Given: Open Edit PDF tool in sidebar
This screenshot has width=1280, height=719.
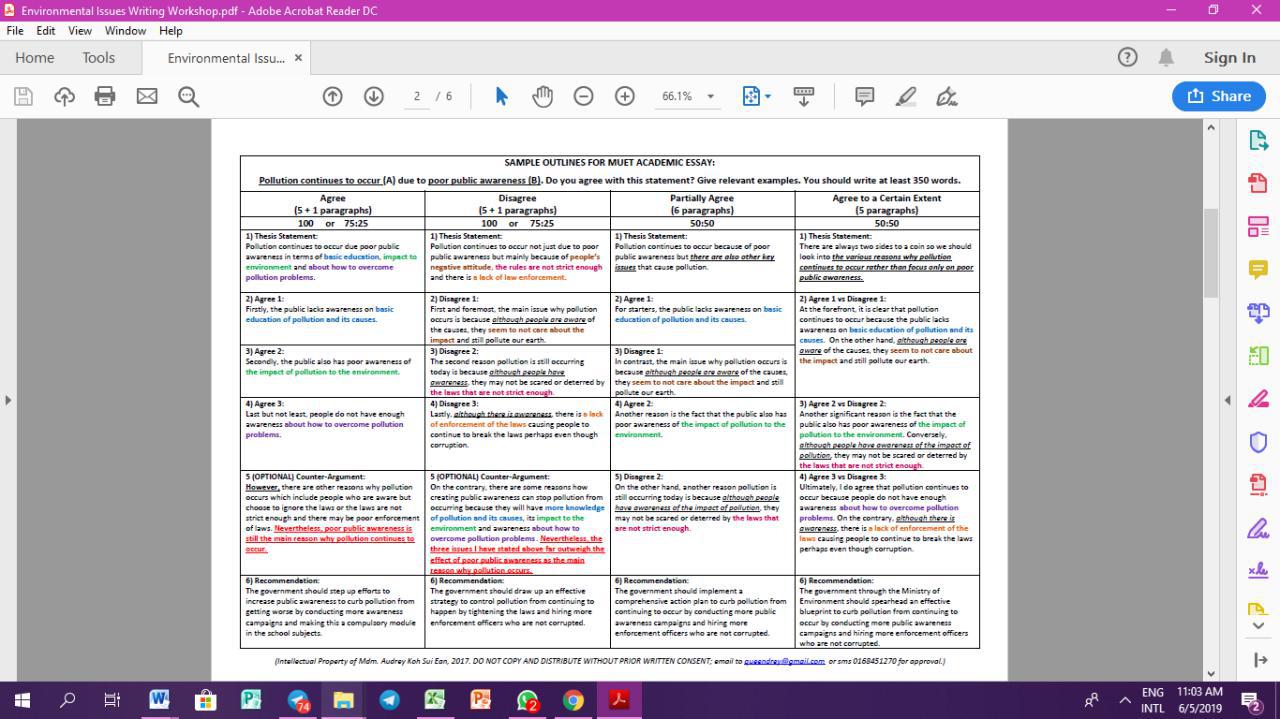Looking at the screenshot, I should click(1258, 226).
